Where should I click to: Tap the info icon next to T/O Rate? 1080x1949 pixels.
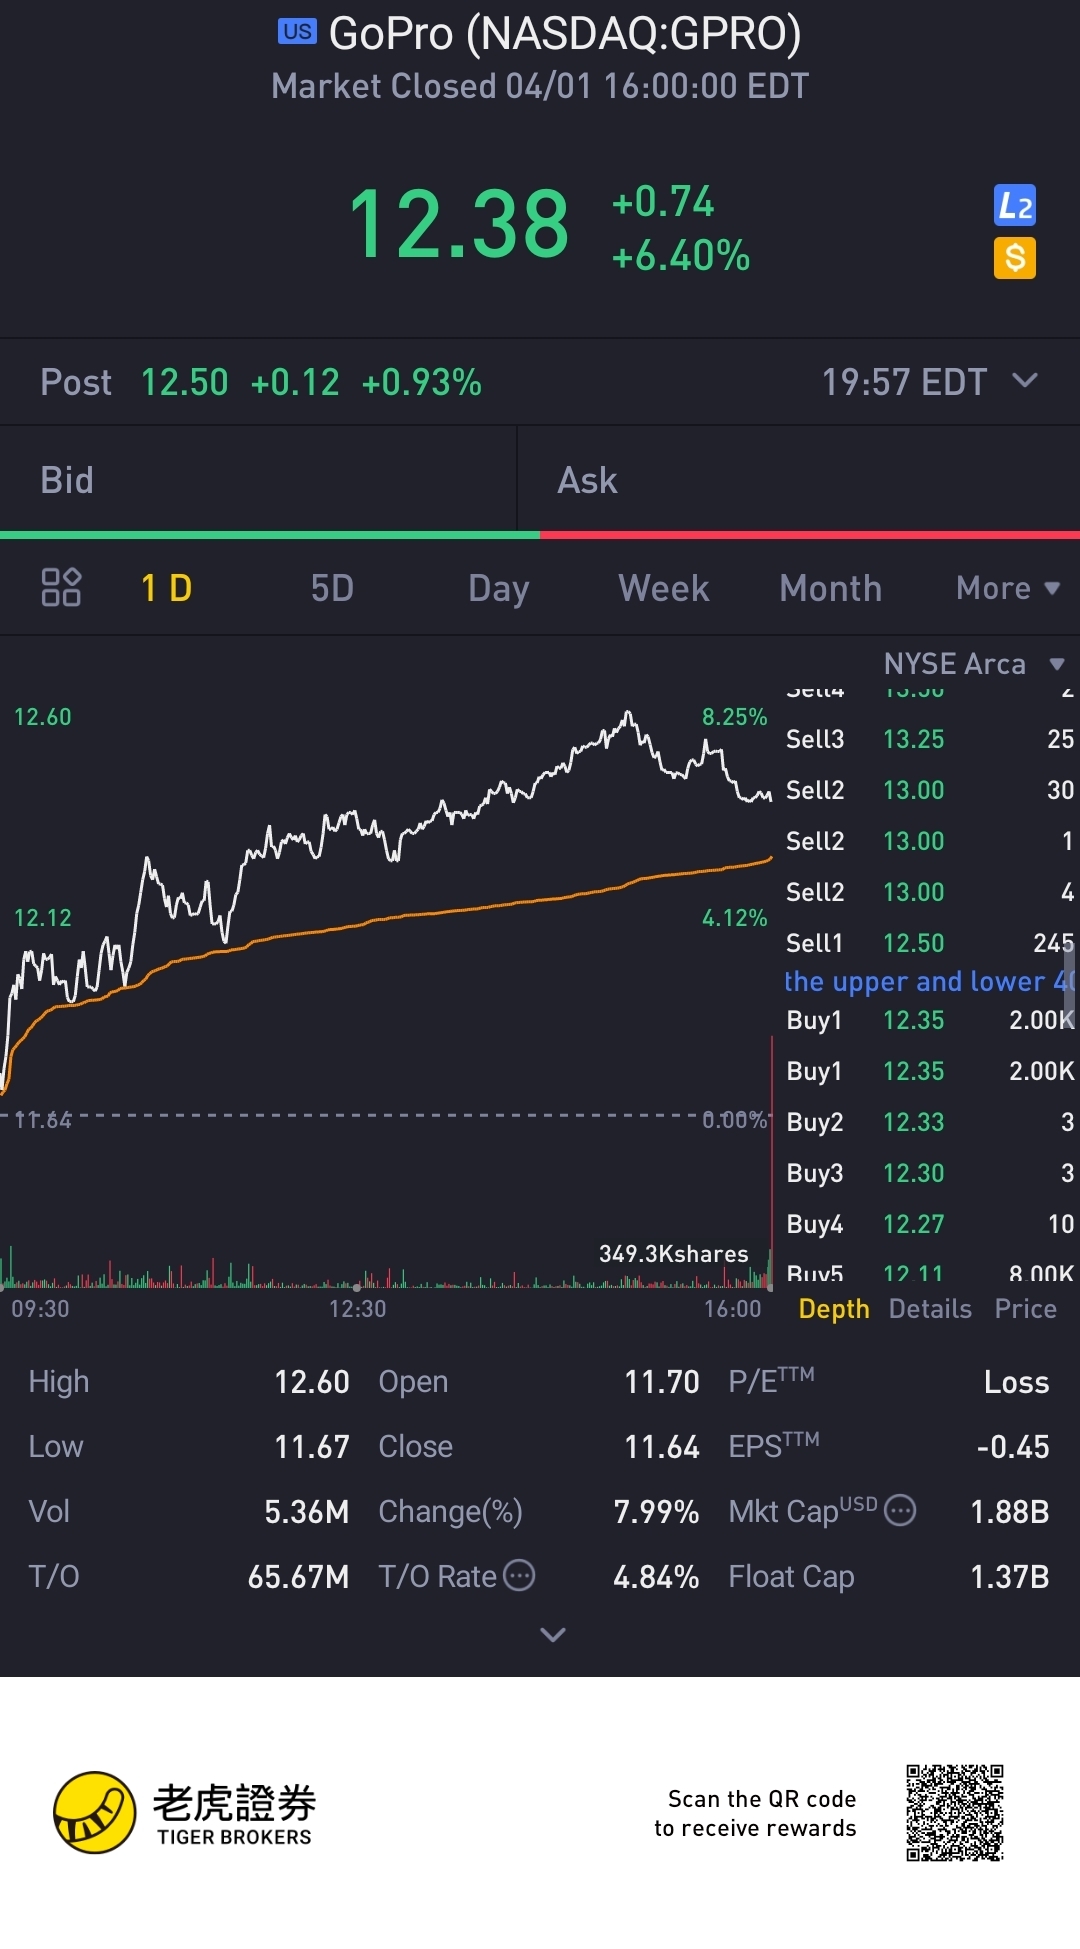coord(519,1575)
